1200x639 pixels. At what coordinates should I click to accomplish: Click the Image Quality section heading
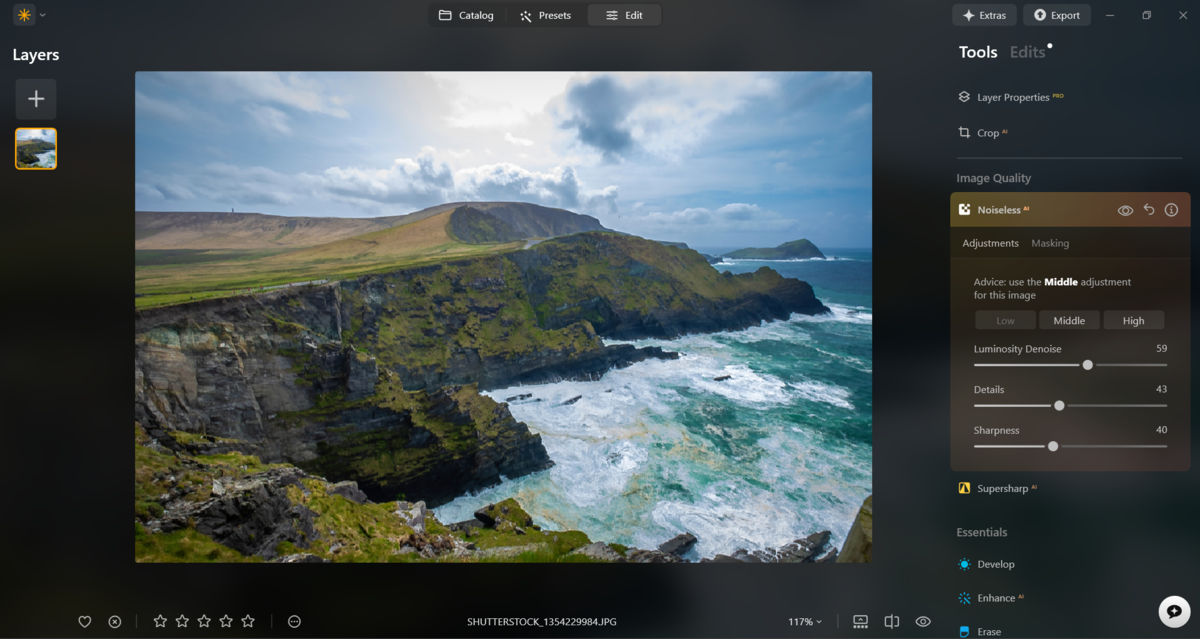coord(993,178)
